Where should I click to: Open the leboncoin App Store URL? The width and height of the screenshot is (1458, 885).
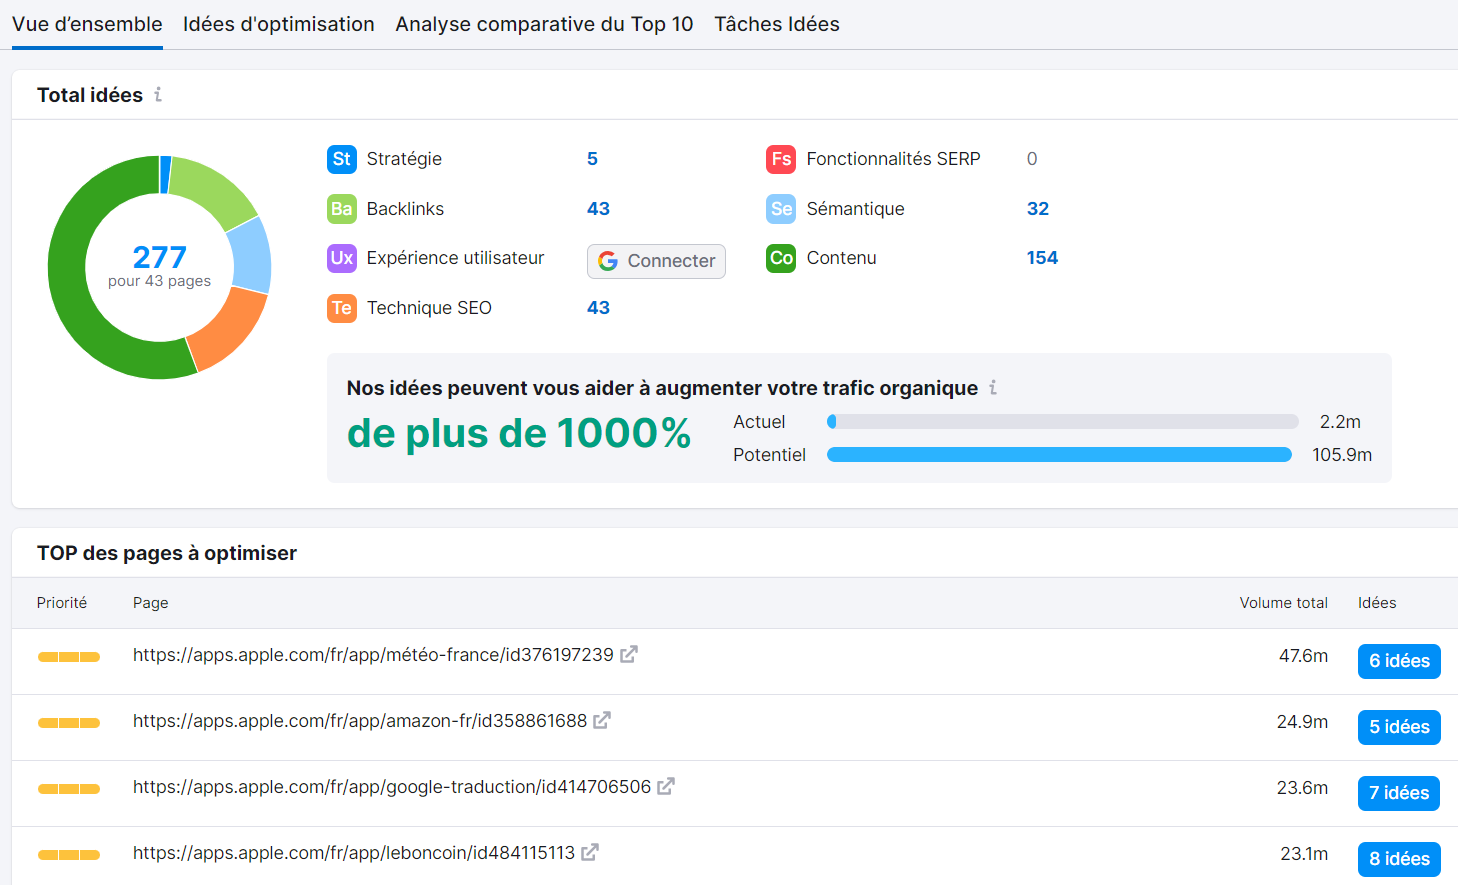(x=354, y=853)
